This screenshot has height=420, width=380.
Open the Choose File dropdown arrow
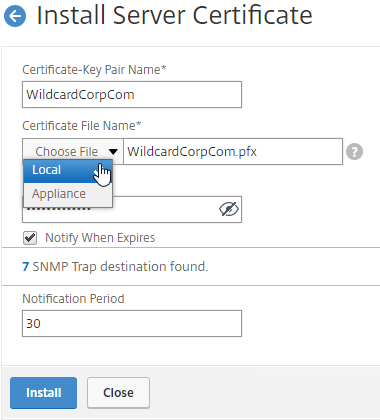tap(113, 152)
